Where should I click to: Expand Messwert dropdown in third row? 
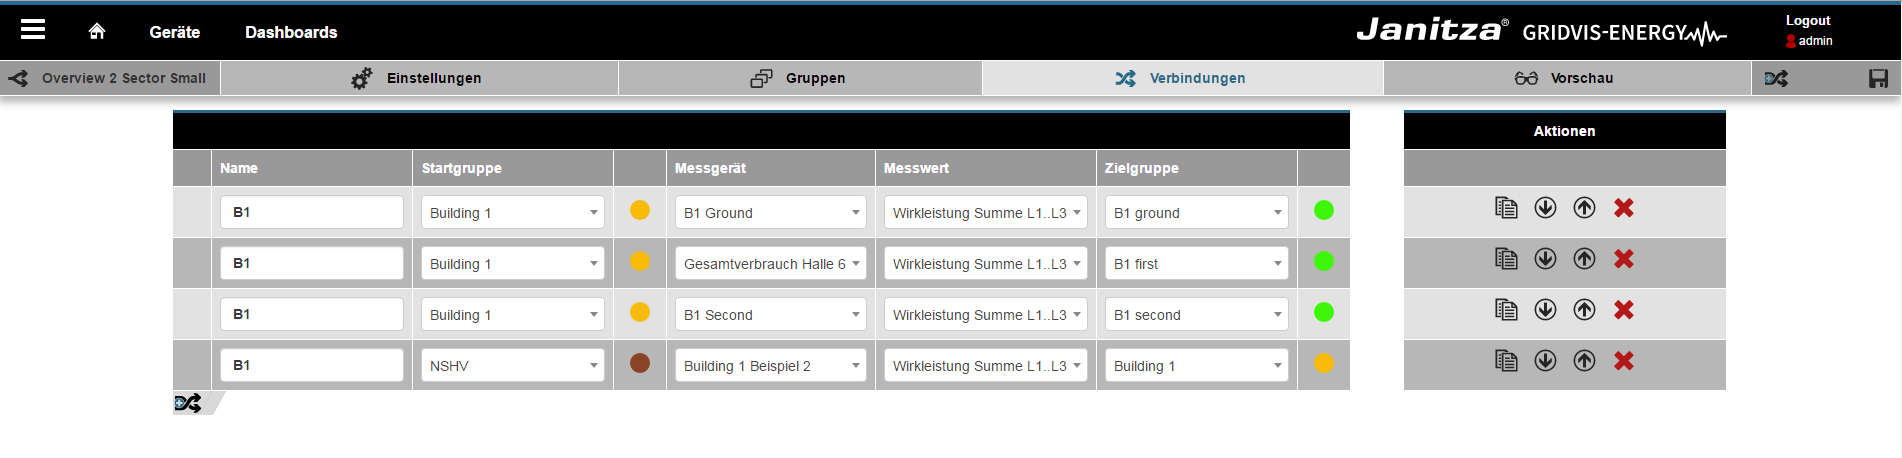985,314
